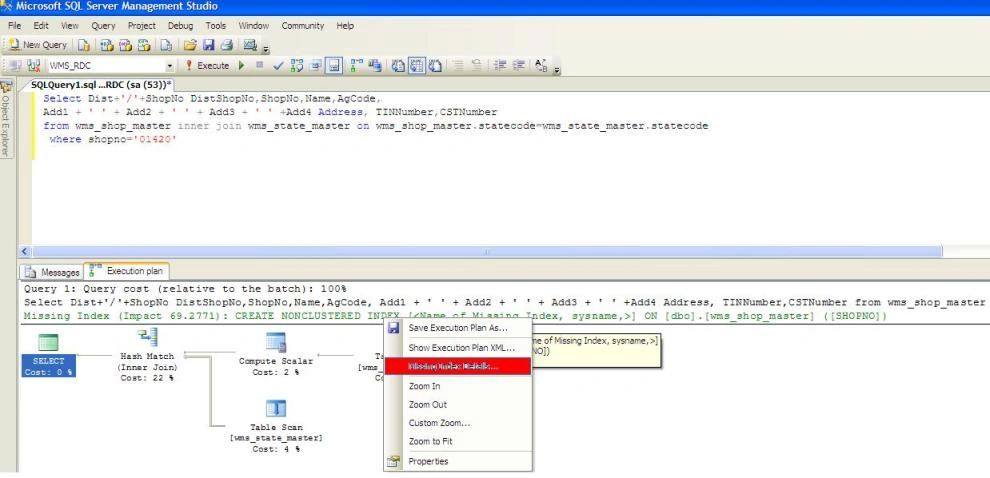Switch output to Results to File

435,66
